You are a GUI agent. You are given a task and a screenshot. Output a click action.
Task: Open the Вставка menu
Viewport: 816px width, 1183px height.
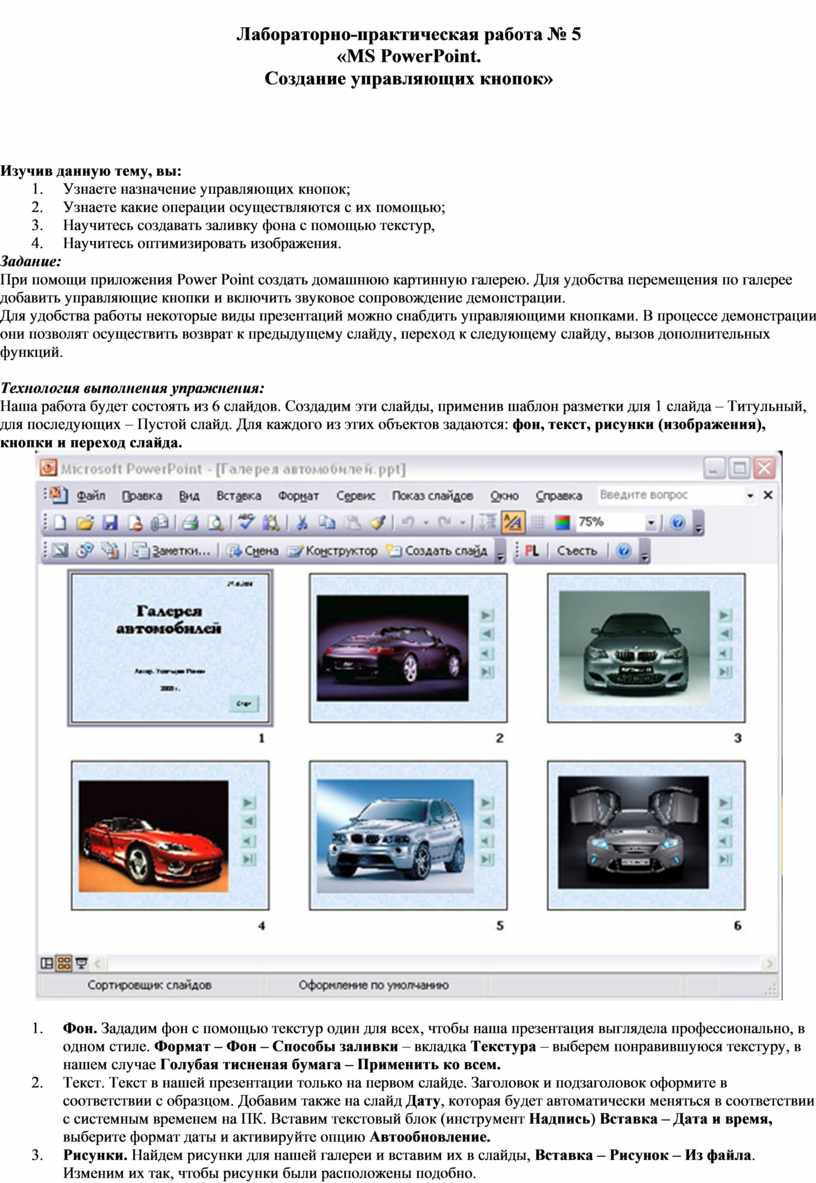238,495
